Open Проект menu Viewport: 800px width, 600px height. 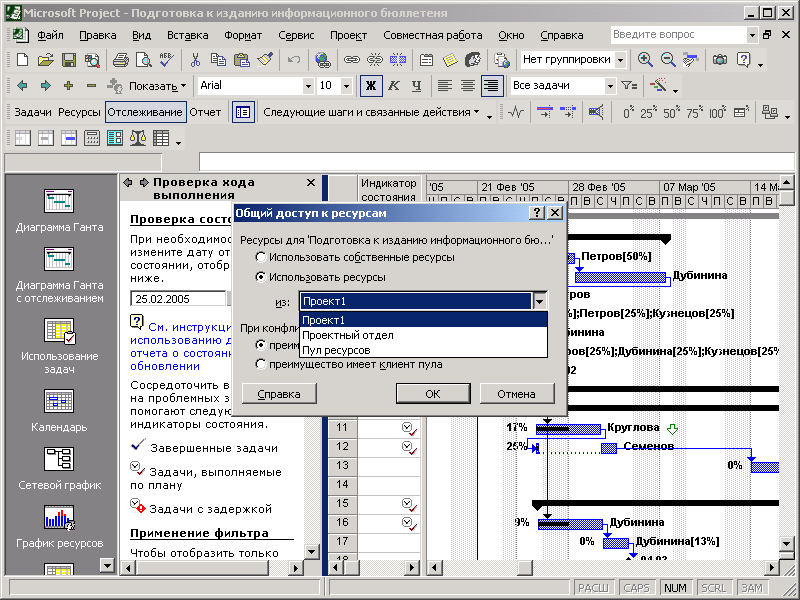coord(348,35)
